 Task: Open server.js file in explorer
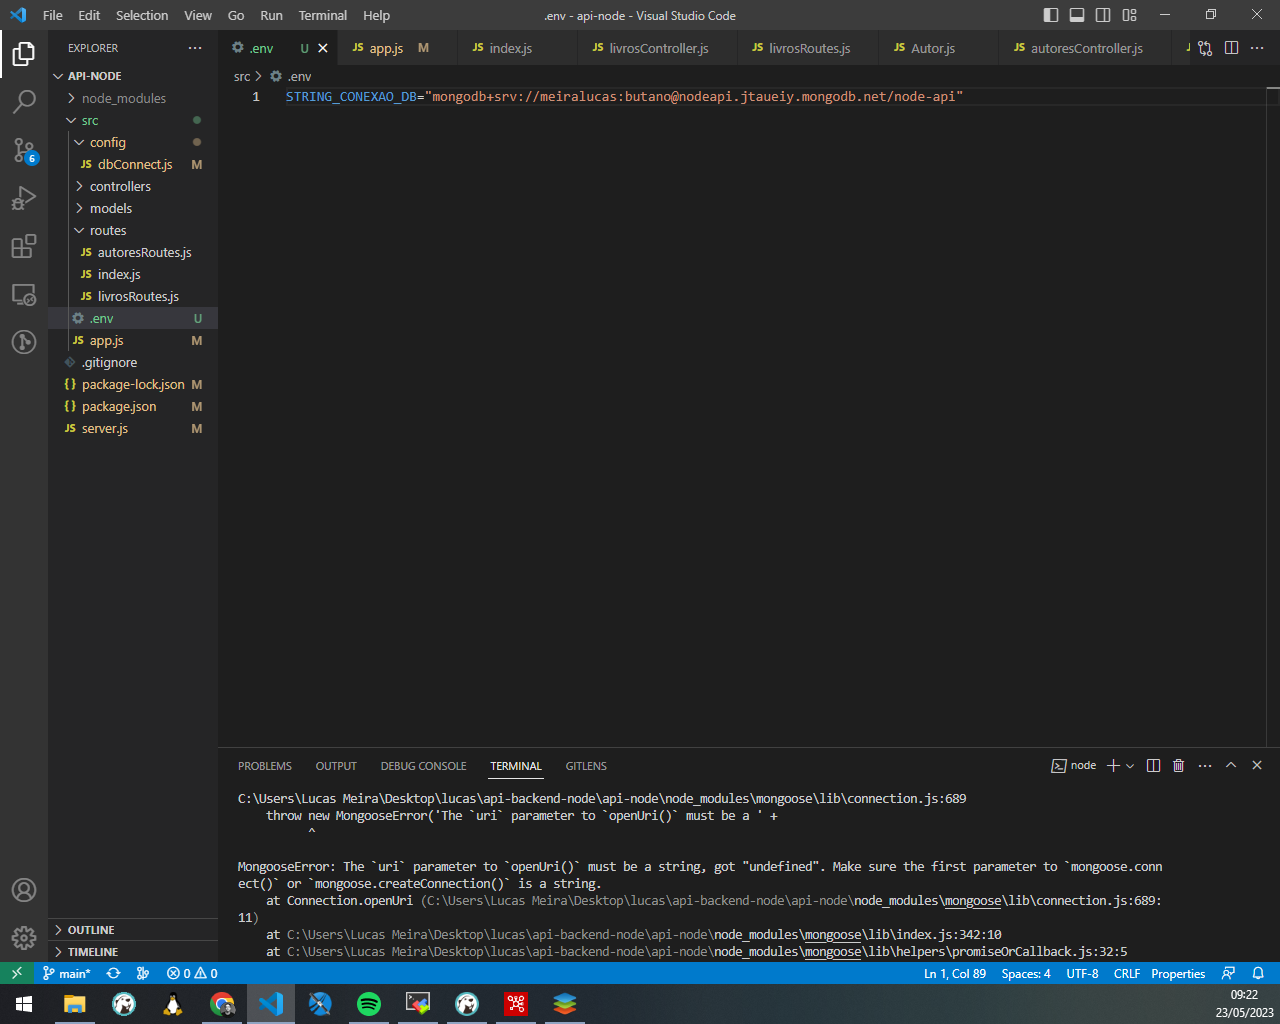coord(133,428)
